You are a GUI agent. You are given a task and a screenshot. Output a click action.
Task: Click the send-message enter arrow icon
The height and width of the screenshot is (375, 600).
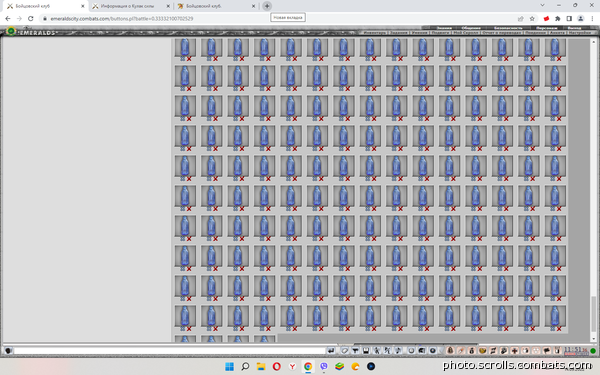[331, 351]
